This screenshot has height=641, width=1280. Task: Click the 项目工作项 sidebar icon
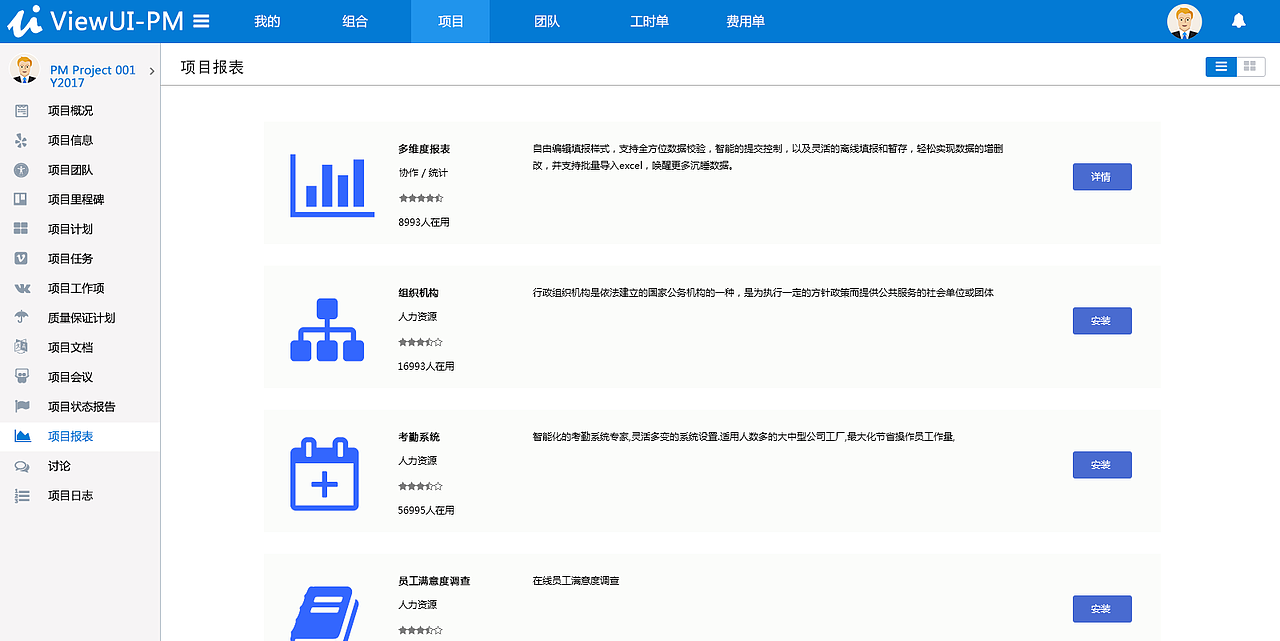click(x=22, y=288)
